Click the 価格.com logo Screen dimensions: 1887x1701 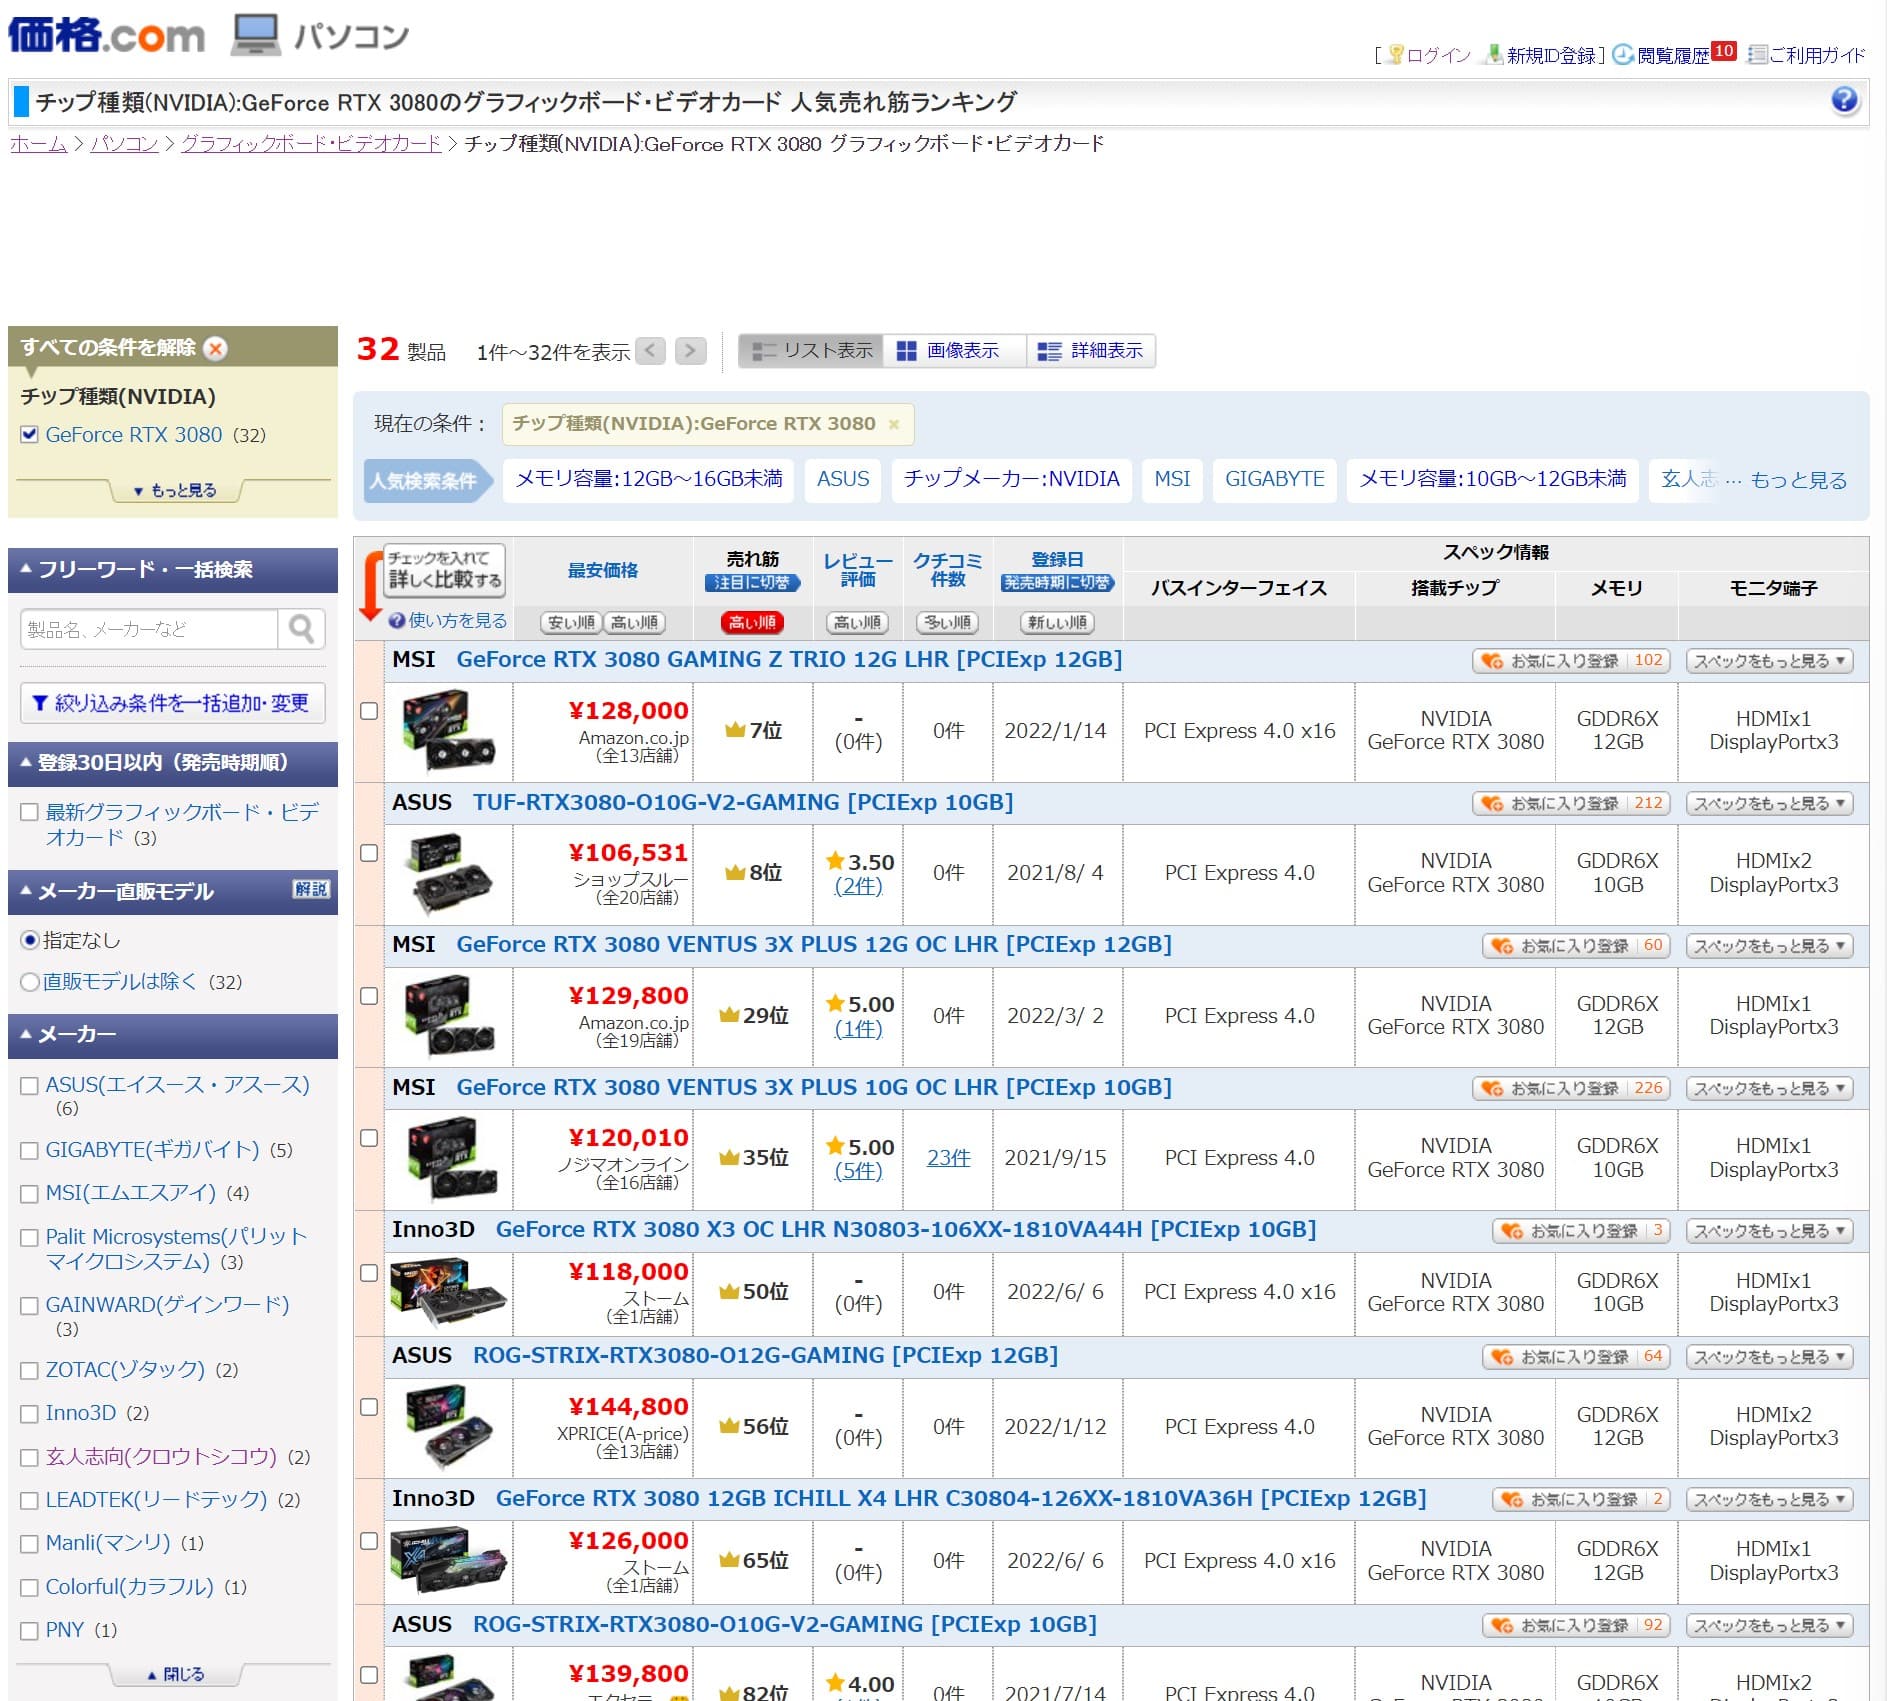tap(107, 35)
